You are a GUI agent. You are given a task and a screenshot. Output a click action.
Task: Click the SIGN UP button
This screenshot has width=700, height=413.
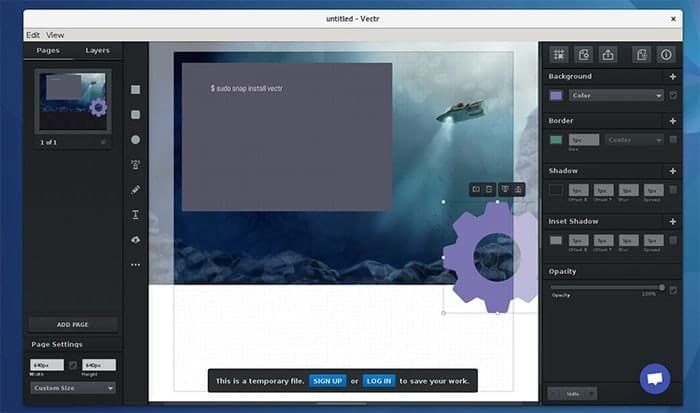(328, 381)
